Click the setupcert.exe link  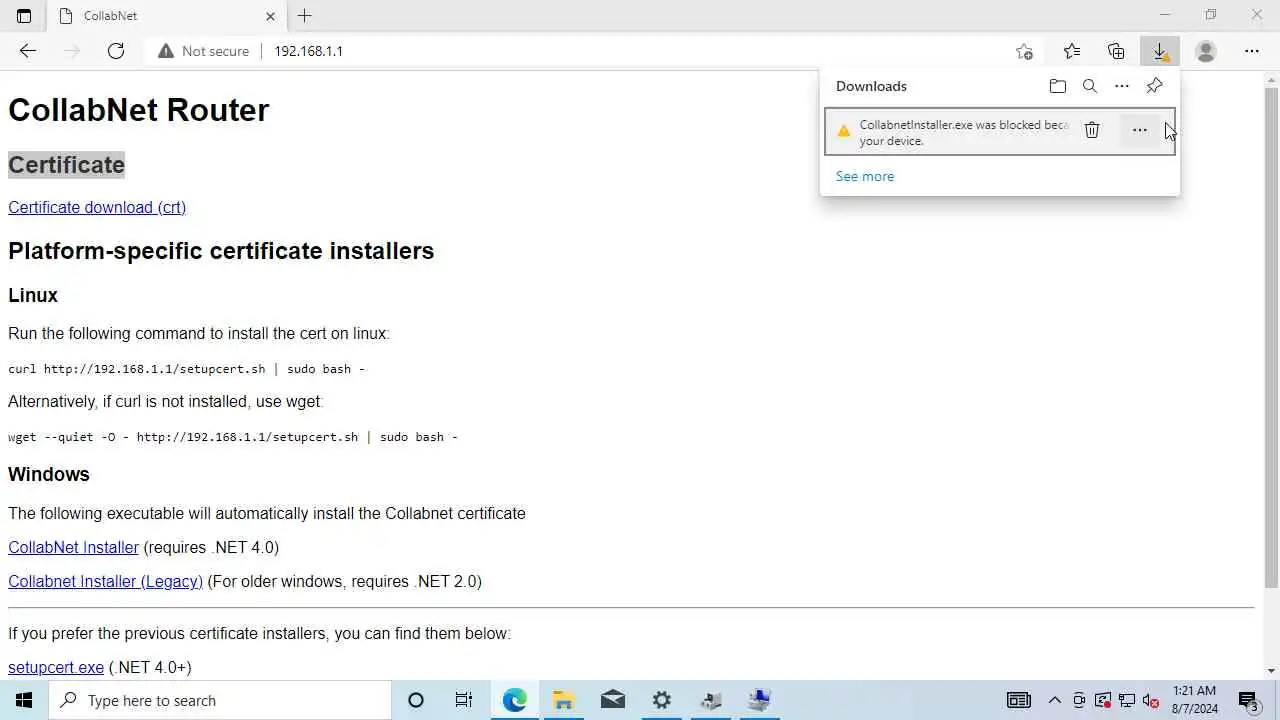56,667
